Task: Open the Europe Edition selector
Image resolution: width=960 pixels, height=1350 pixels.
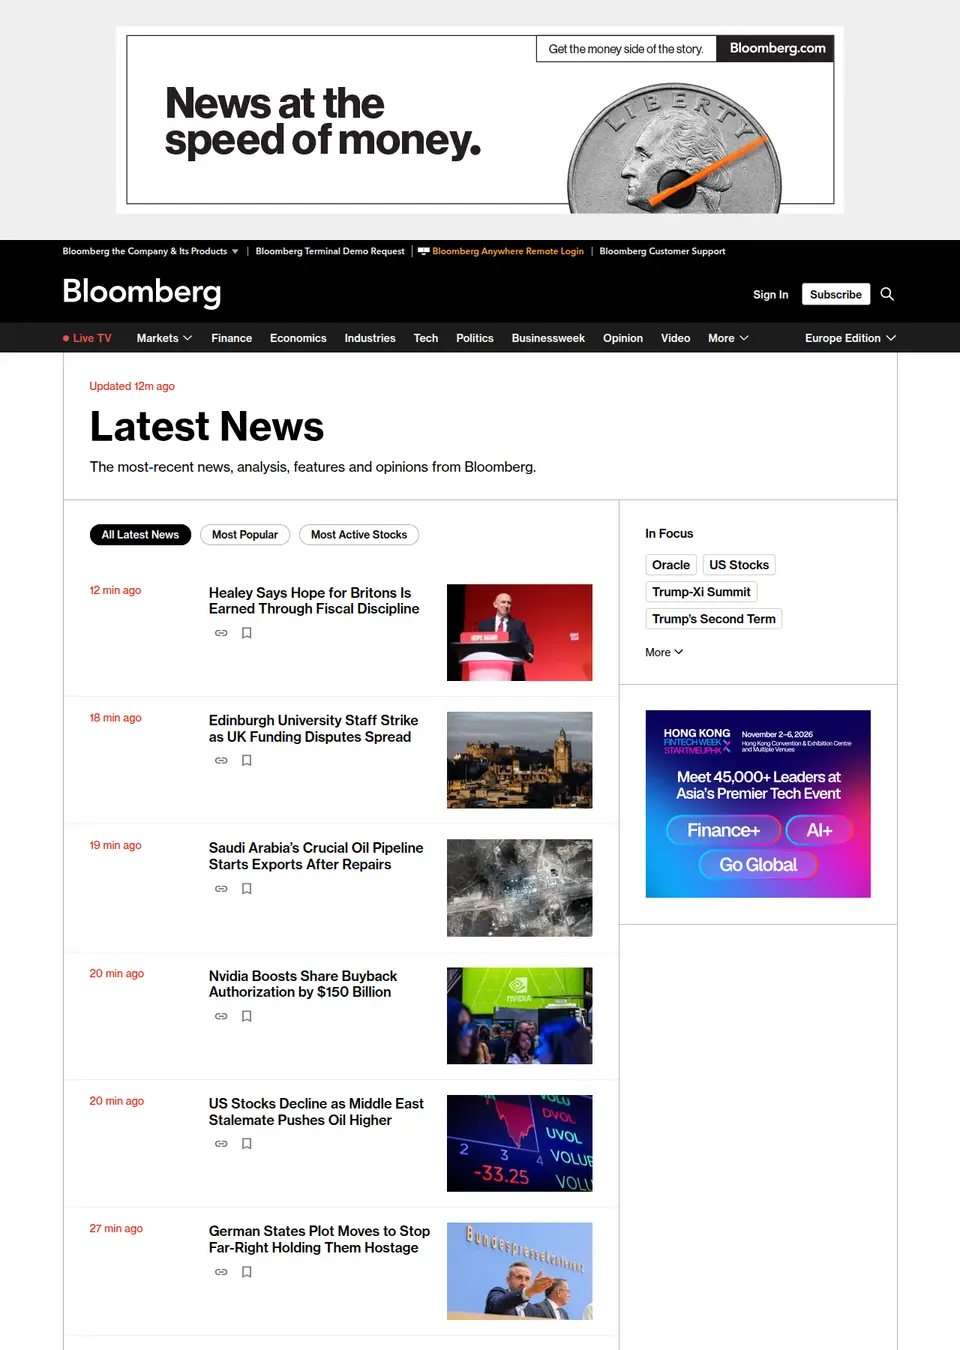Action: [850, 338]
